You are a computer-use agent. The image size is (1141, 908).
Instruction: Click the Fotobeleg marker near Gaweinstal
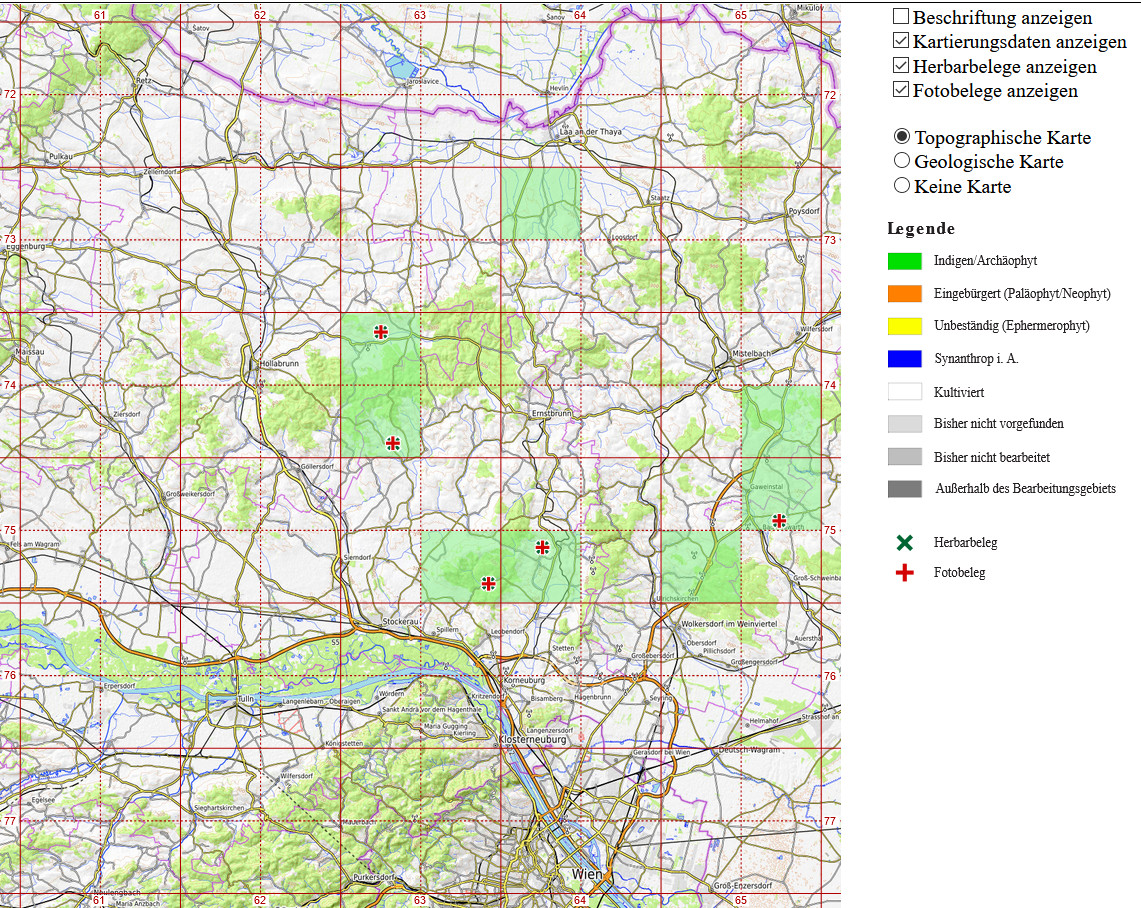coord(779,520)
